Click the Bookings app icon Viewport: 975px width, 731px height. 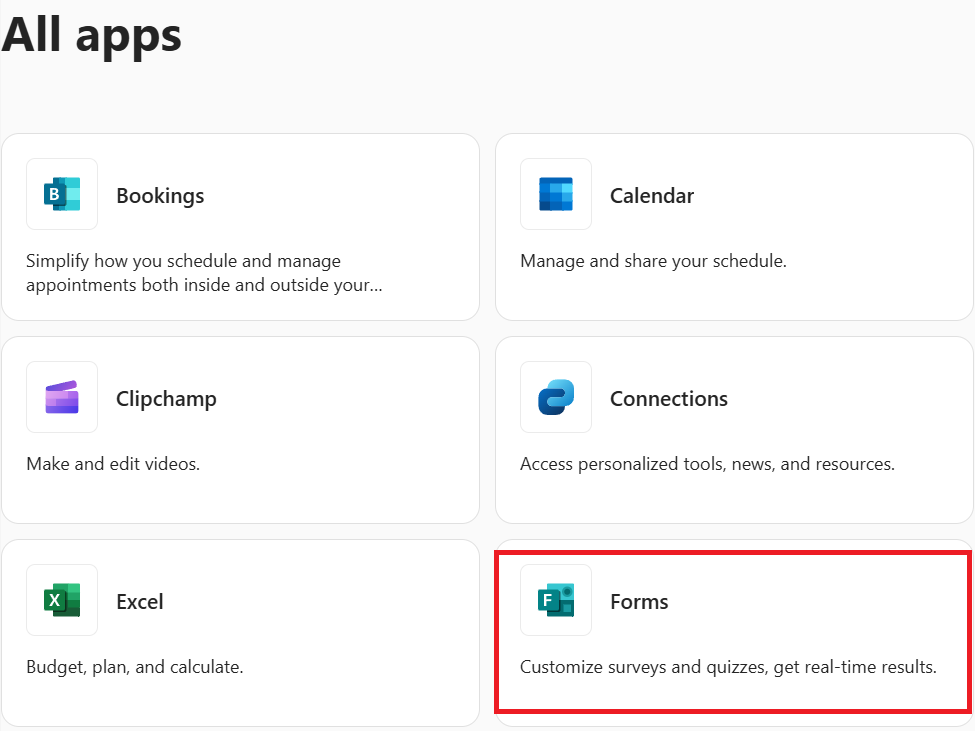click(62, 194)
